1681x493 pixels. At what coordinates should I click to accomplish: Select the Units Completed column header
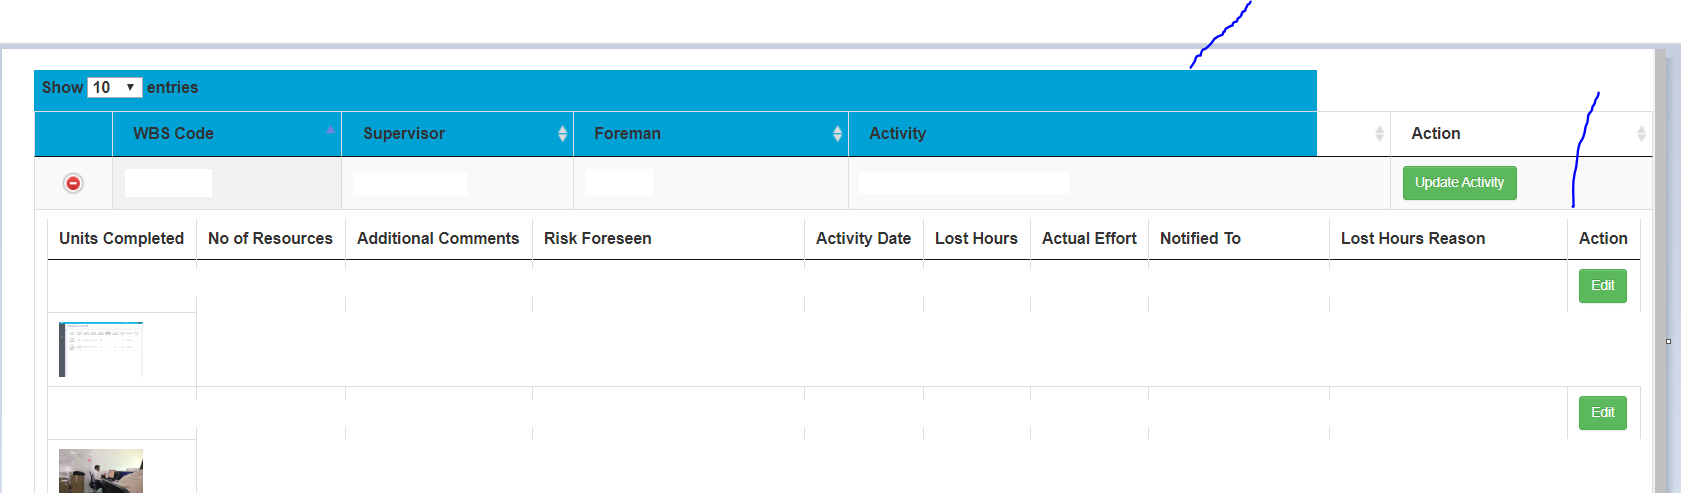121,239
